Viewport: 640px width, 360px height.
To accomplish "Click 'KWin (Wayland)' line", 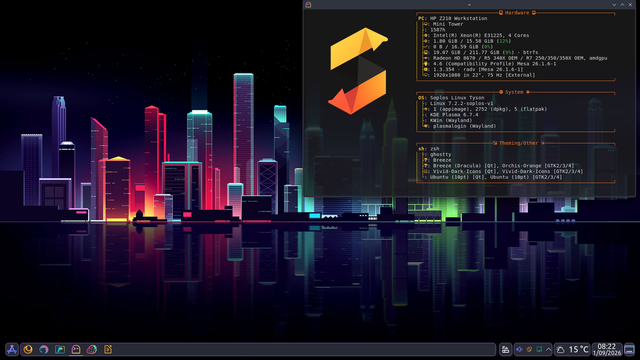I will tap(451, 121).
